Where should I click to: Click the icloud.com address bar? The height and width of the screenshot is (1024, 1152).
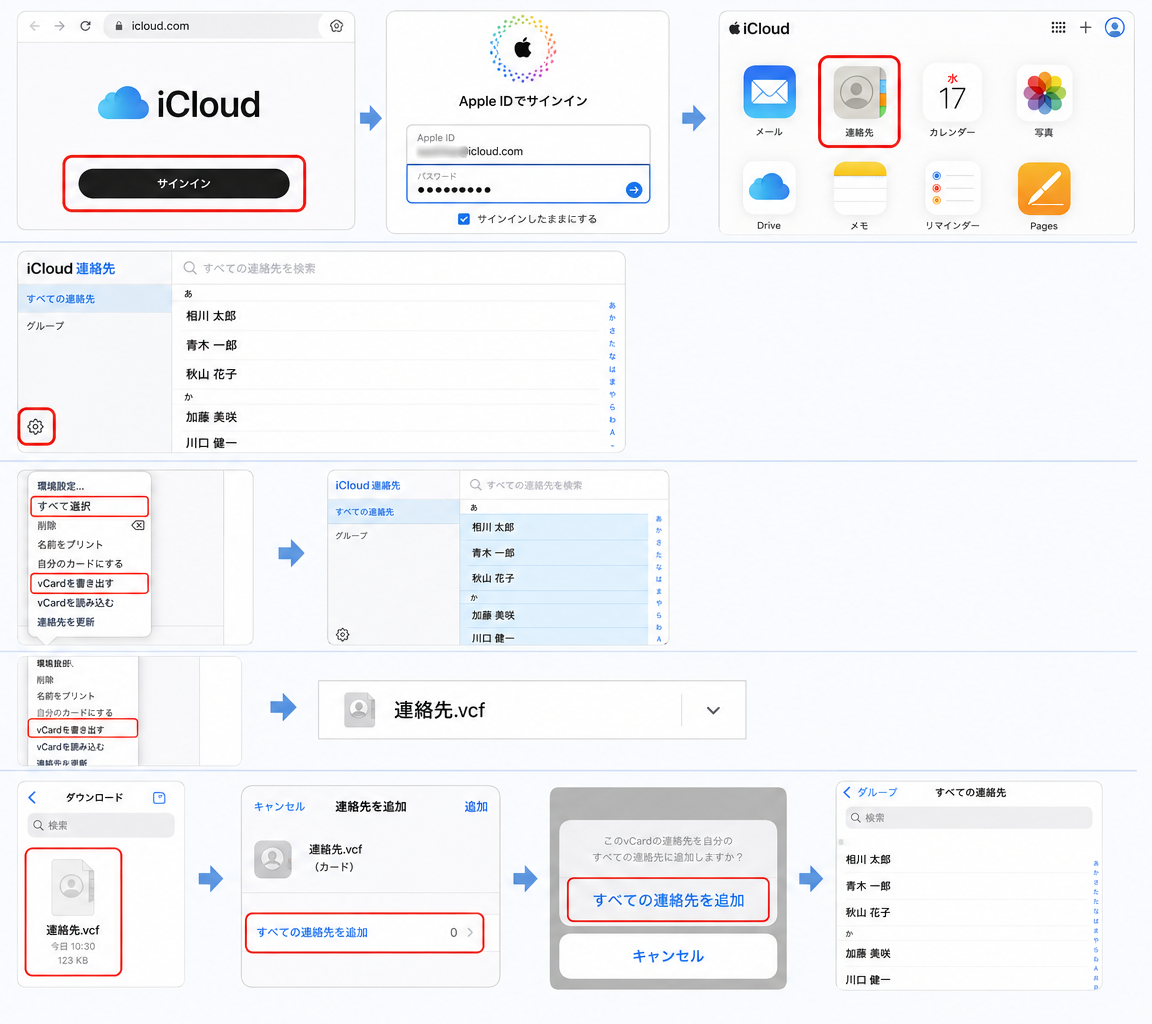pos(213,26)
